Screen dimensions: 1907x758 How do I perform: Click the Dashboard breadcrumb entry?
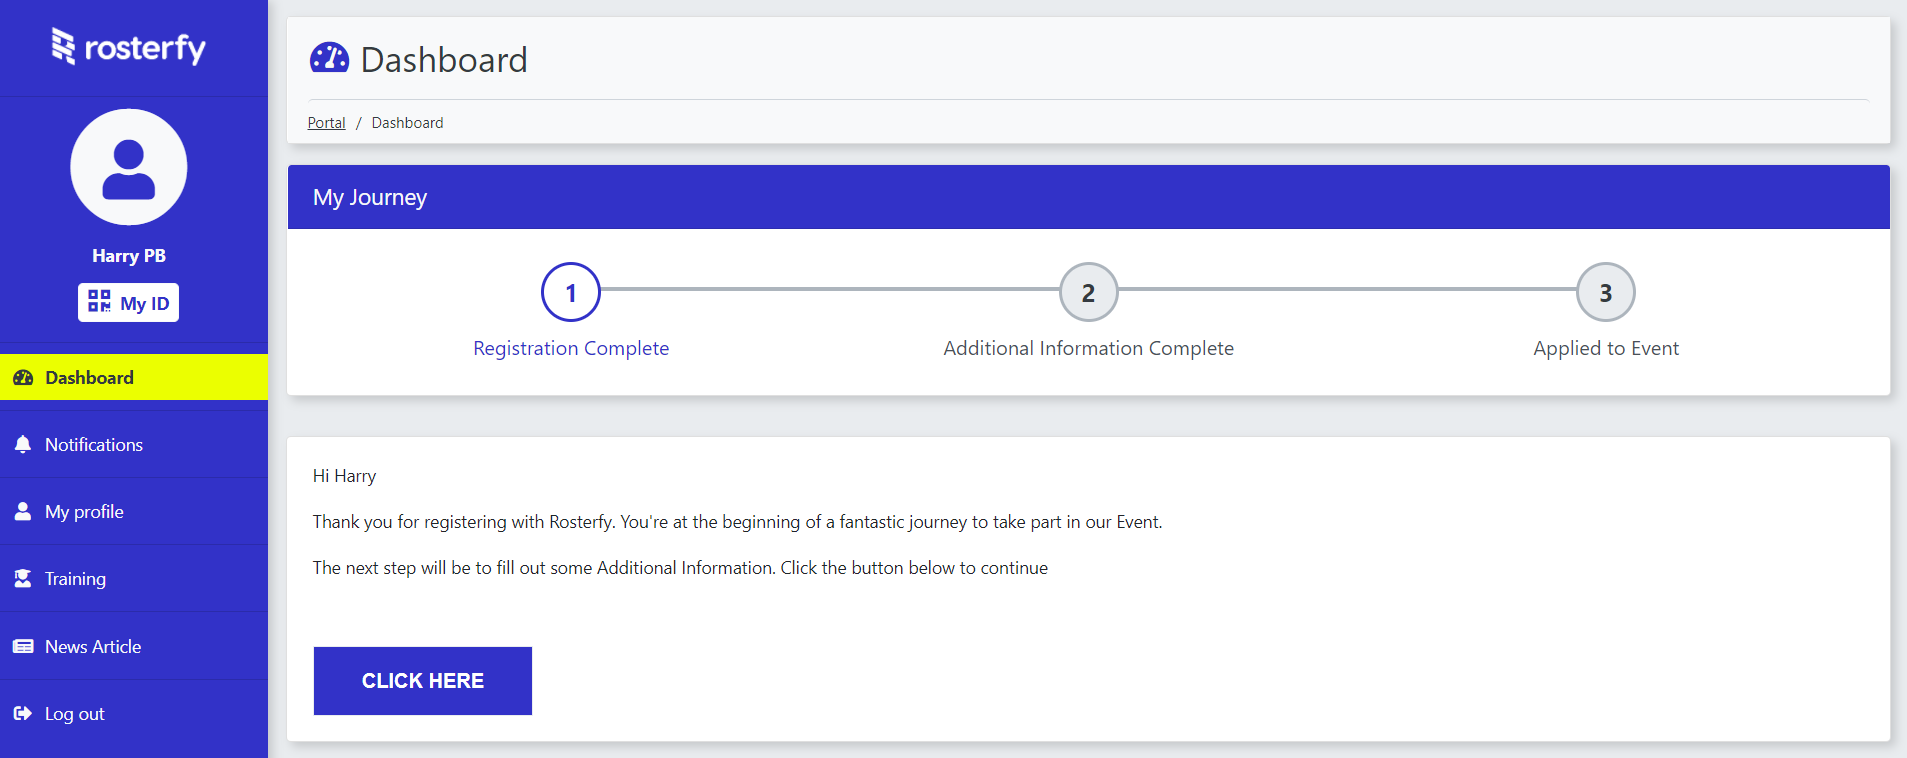pos(407,122)
